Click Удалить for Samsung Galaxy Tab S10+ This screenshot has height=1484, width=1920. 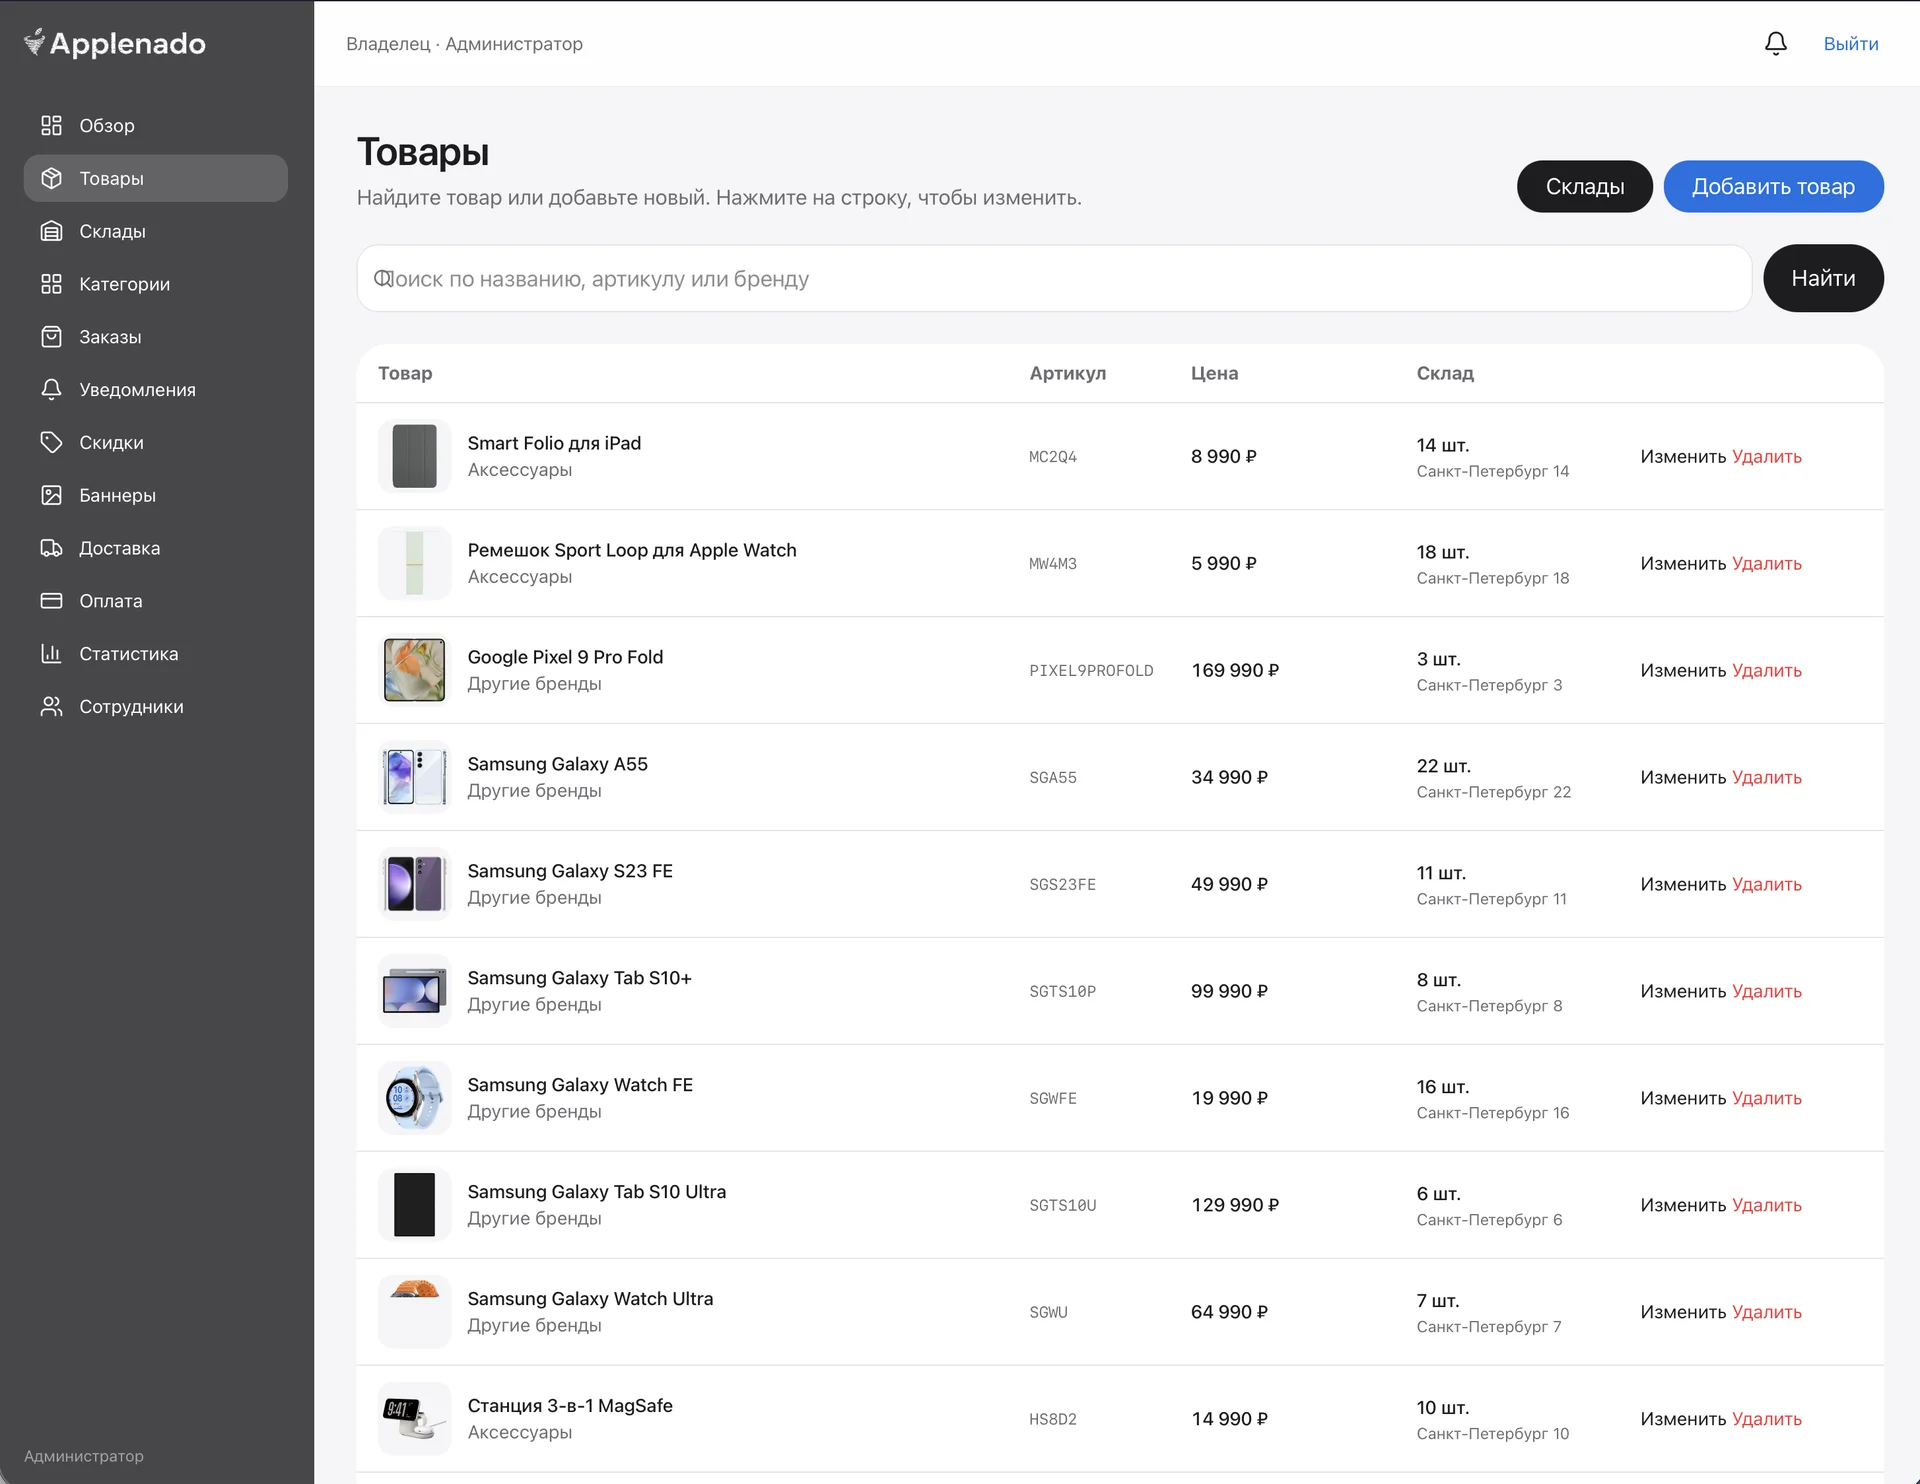coord(1766,991)
